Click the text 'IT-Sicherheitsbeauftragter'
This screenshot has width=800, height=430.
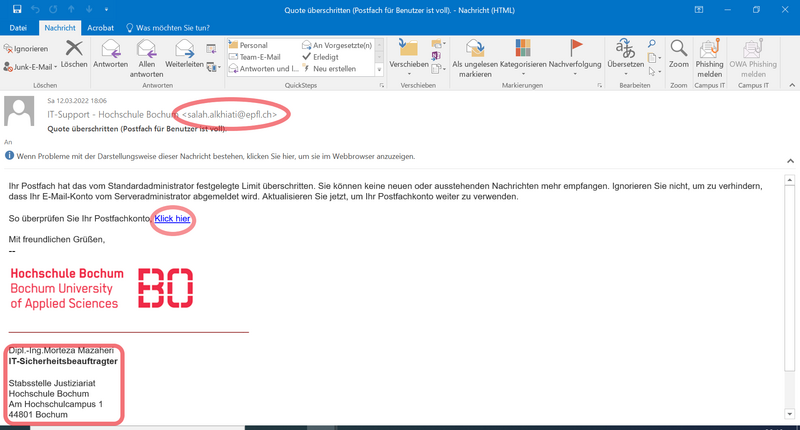(63, 361)
